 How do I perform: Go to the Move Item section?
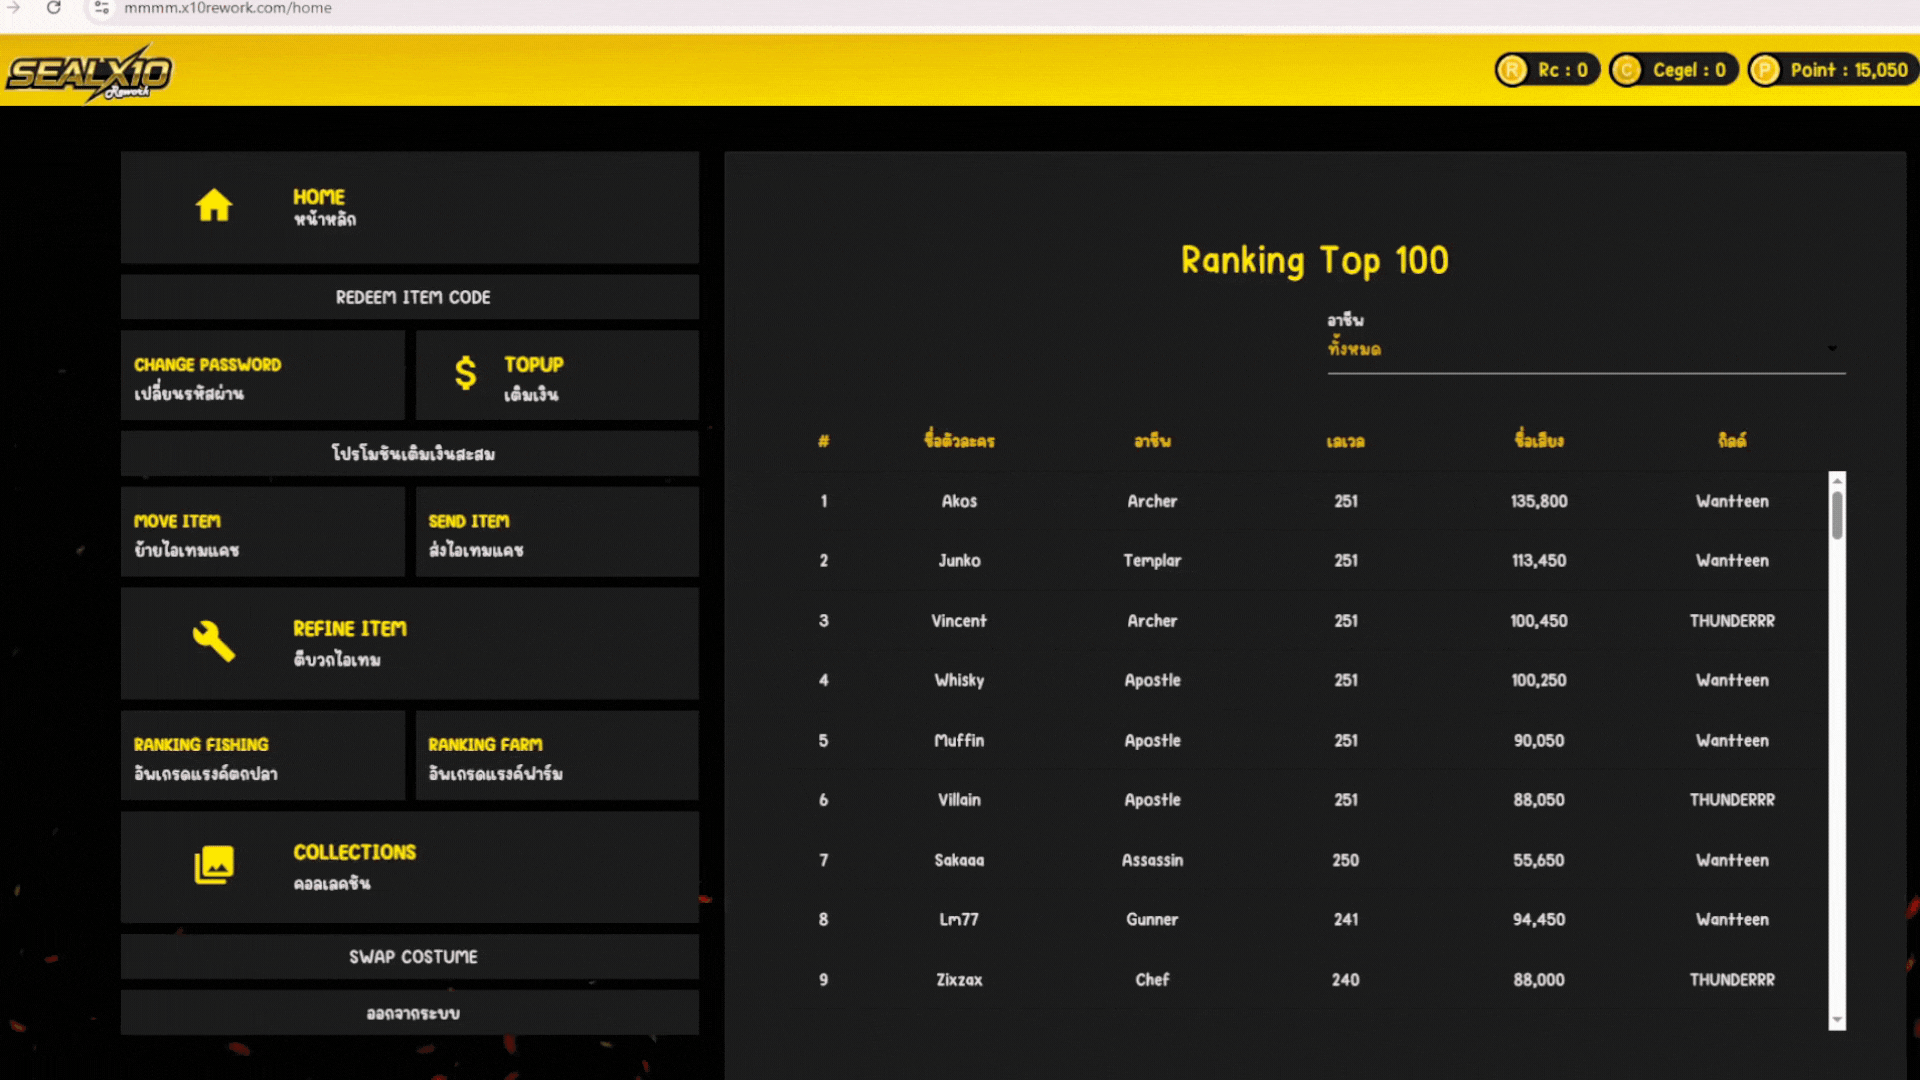click(262, 534)
